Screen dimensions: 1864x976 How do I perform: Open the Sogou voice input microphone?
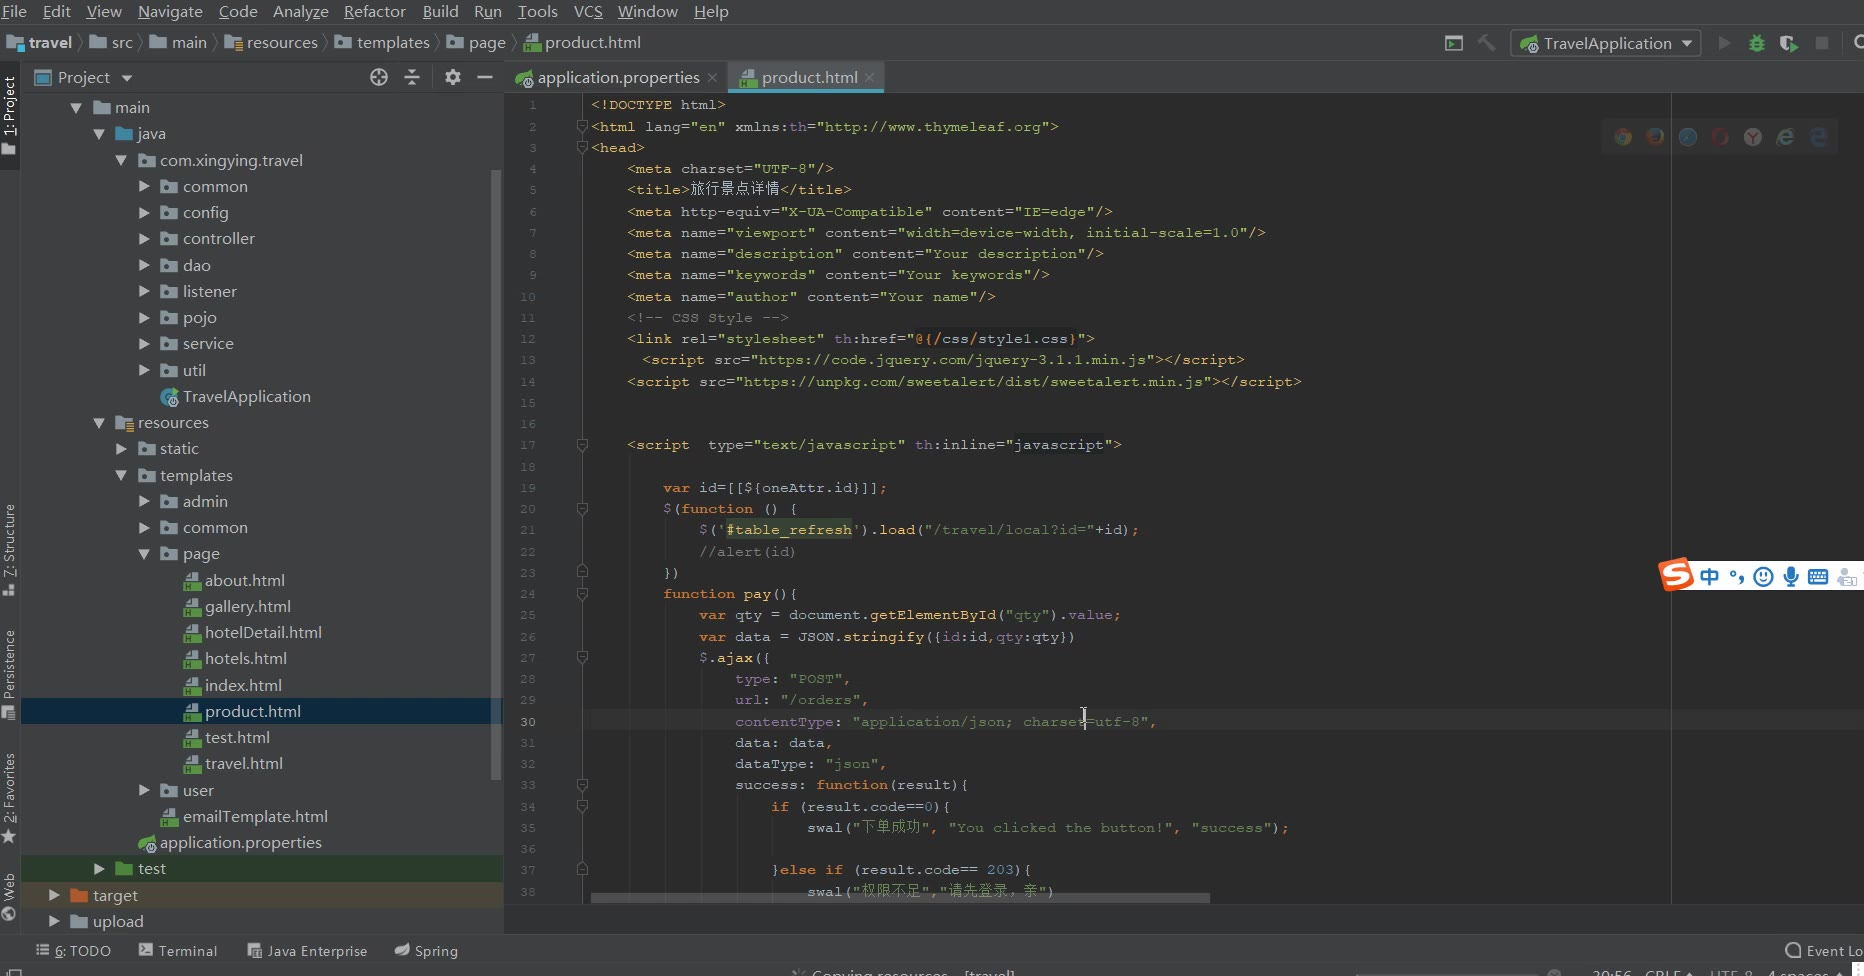pos(1791,576)
